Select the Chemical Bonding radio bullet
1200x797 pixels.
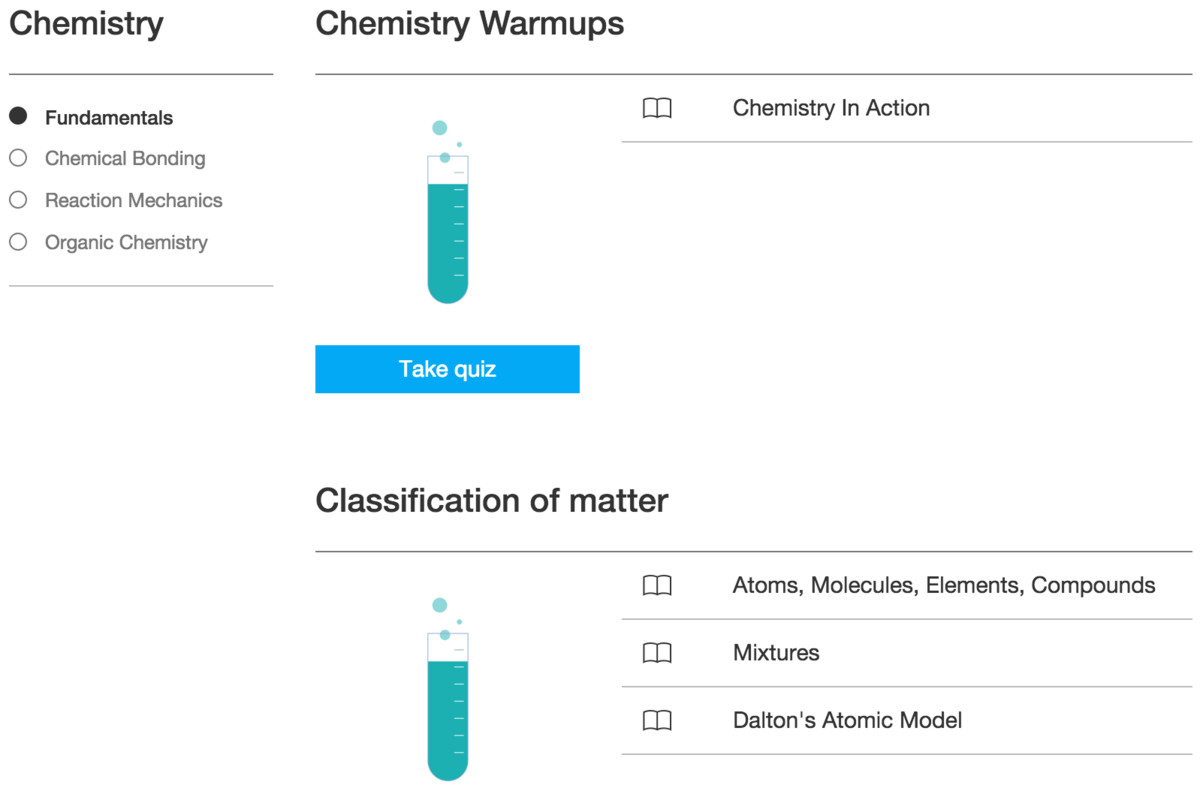point(18,158)
